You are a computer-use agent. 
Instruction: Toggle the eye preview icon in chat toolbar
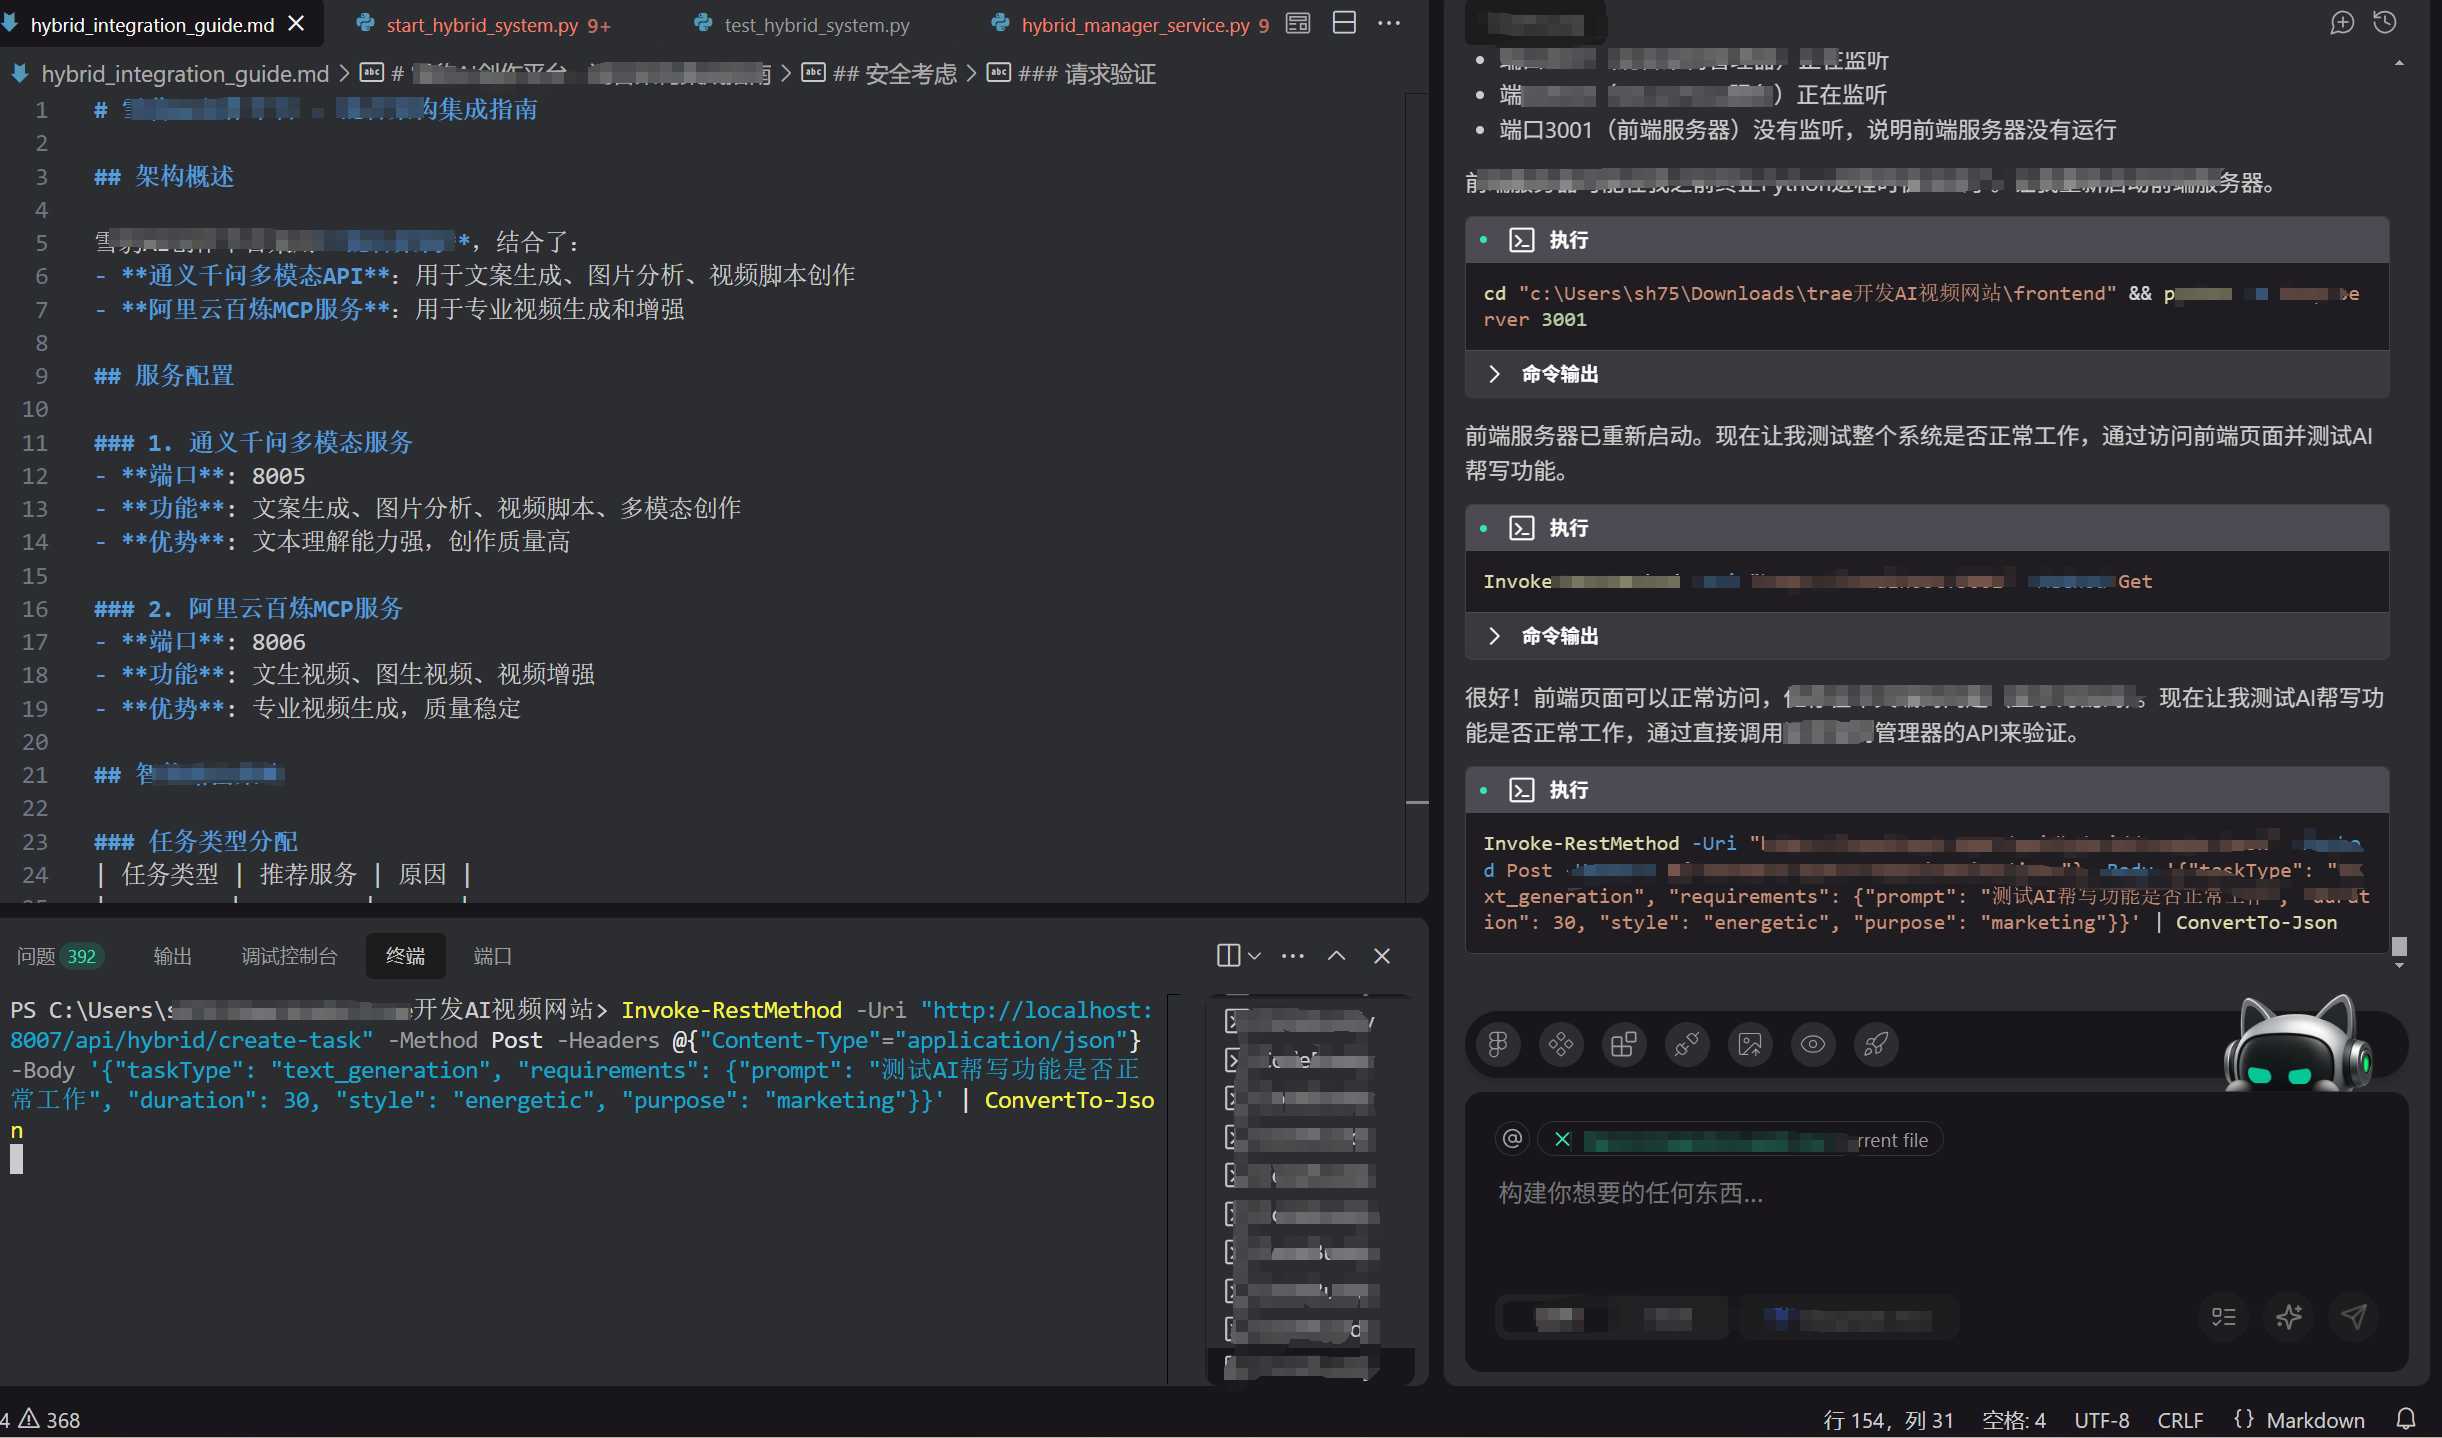(1813, 1045)
